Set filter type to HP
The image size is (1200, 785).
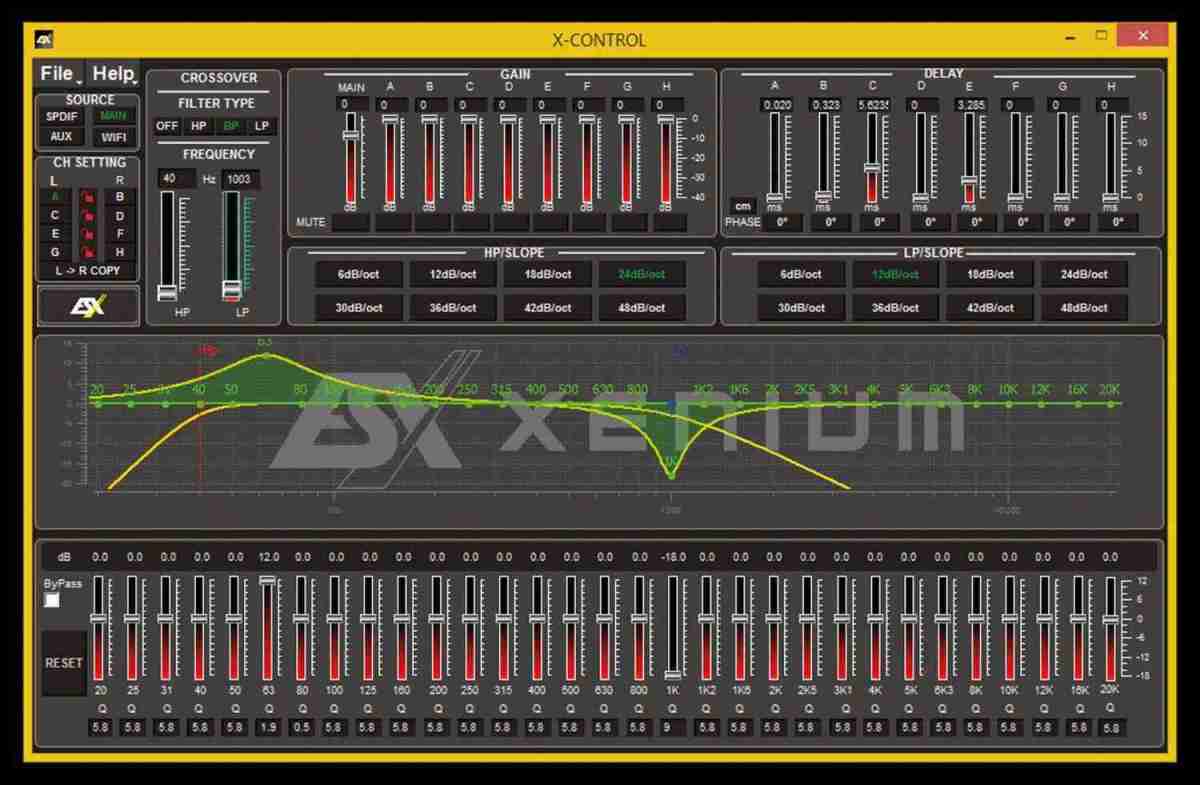(x=198, y=126)
